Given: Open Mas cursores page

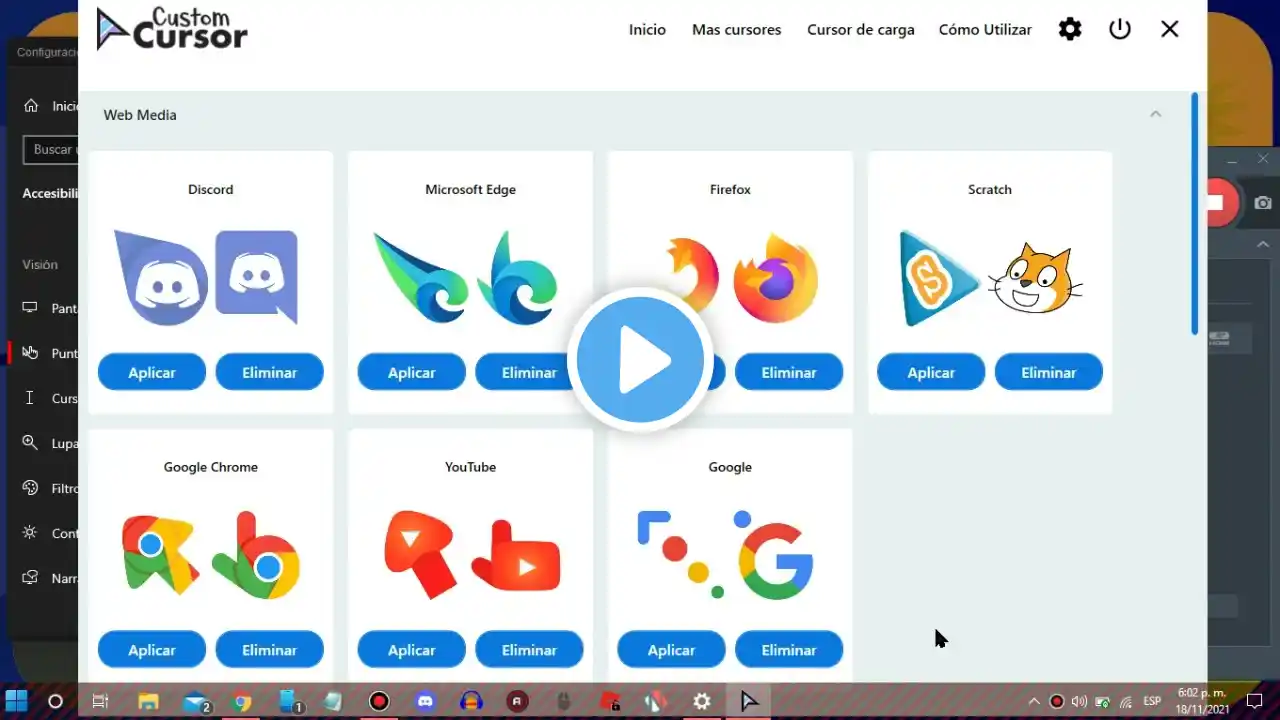Looking at the screenshot, I should tap(737, 29).
